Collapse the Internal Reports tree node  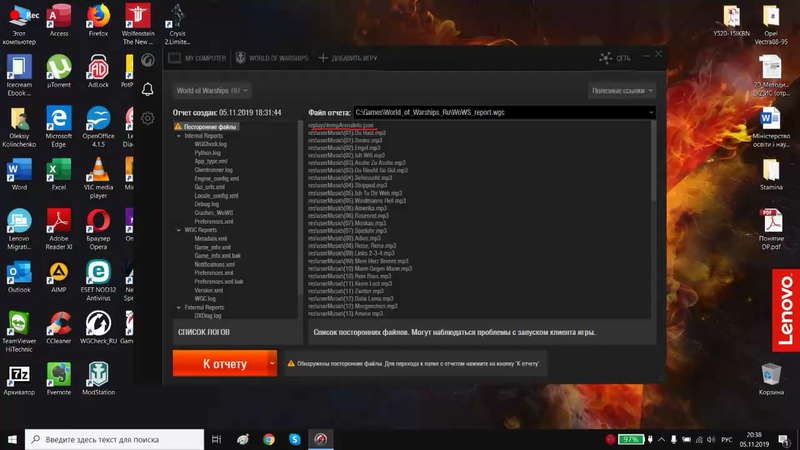(179, 136)
